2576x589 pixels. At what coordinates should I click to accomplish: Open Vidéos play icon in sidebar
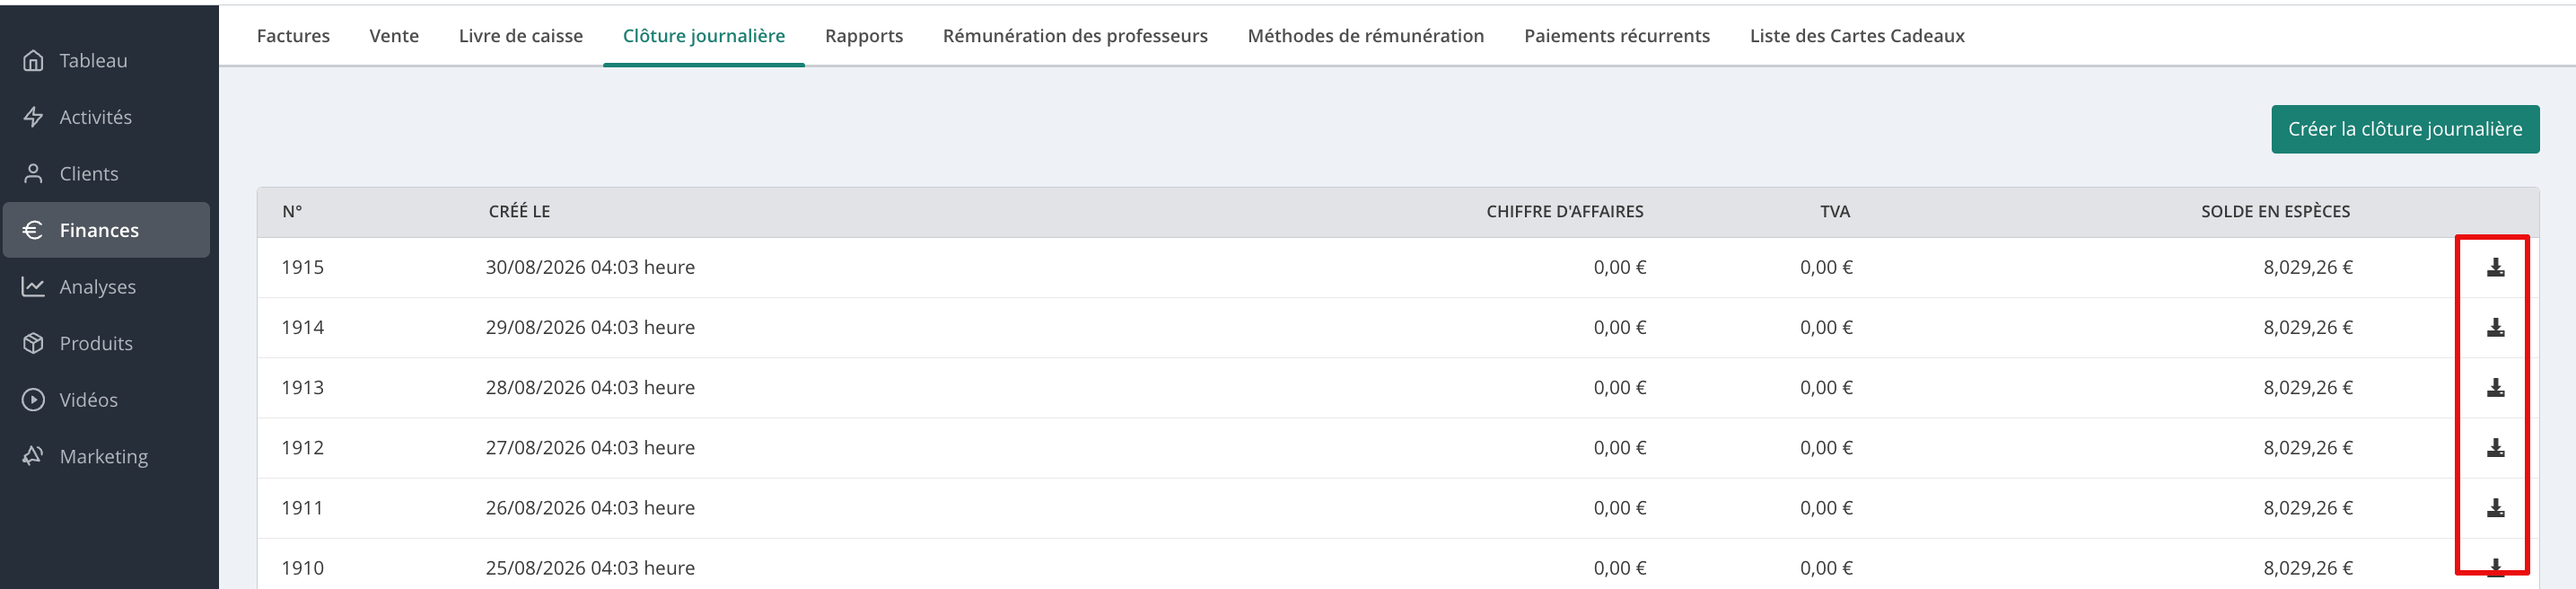(33, 399)
